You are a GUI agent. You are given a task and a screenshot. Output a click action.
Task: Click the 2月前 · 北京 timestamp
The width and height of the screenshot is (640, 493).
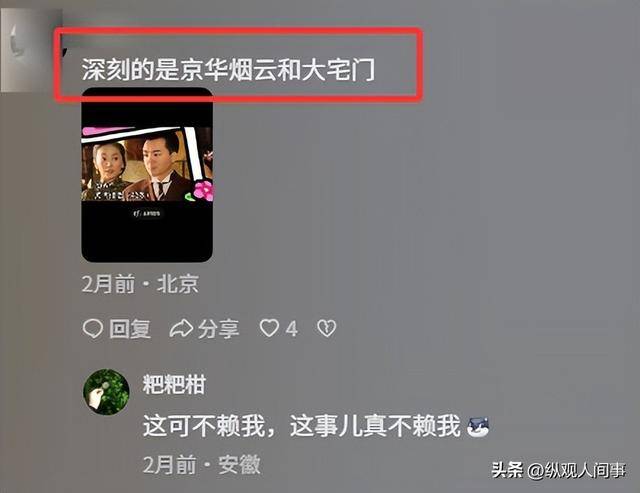[140, 284]
